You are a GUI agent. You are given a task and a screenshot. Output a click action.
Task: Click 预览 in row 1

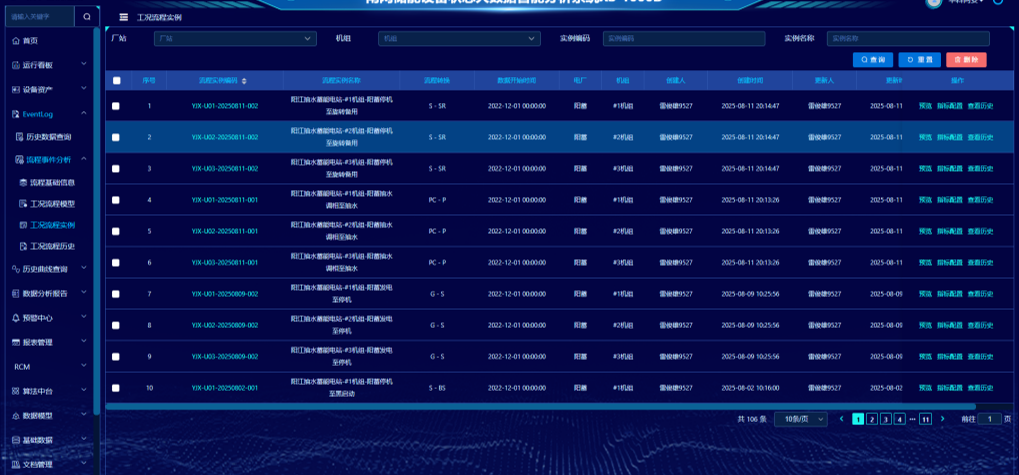925,106
